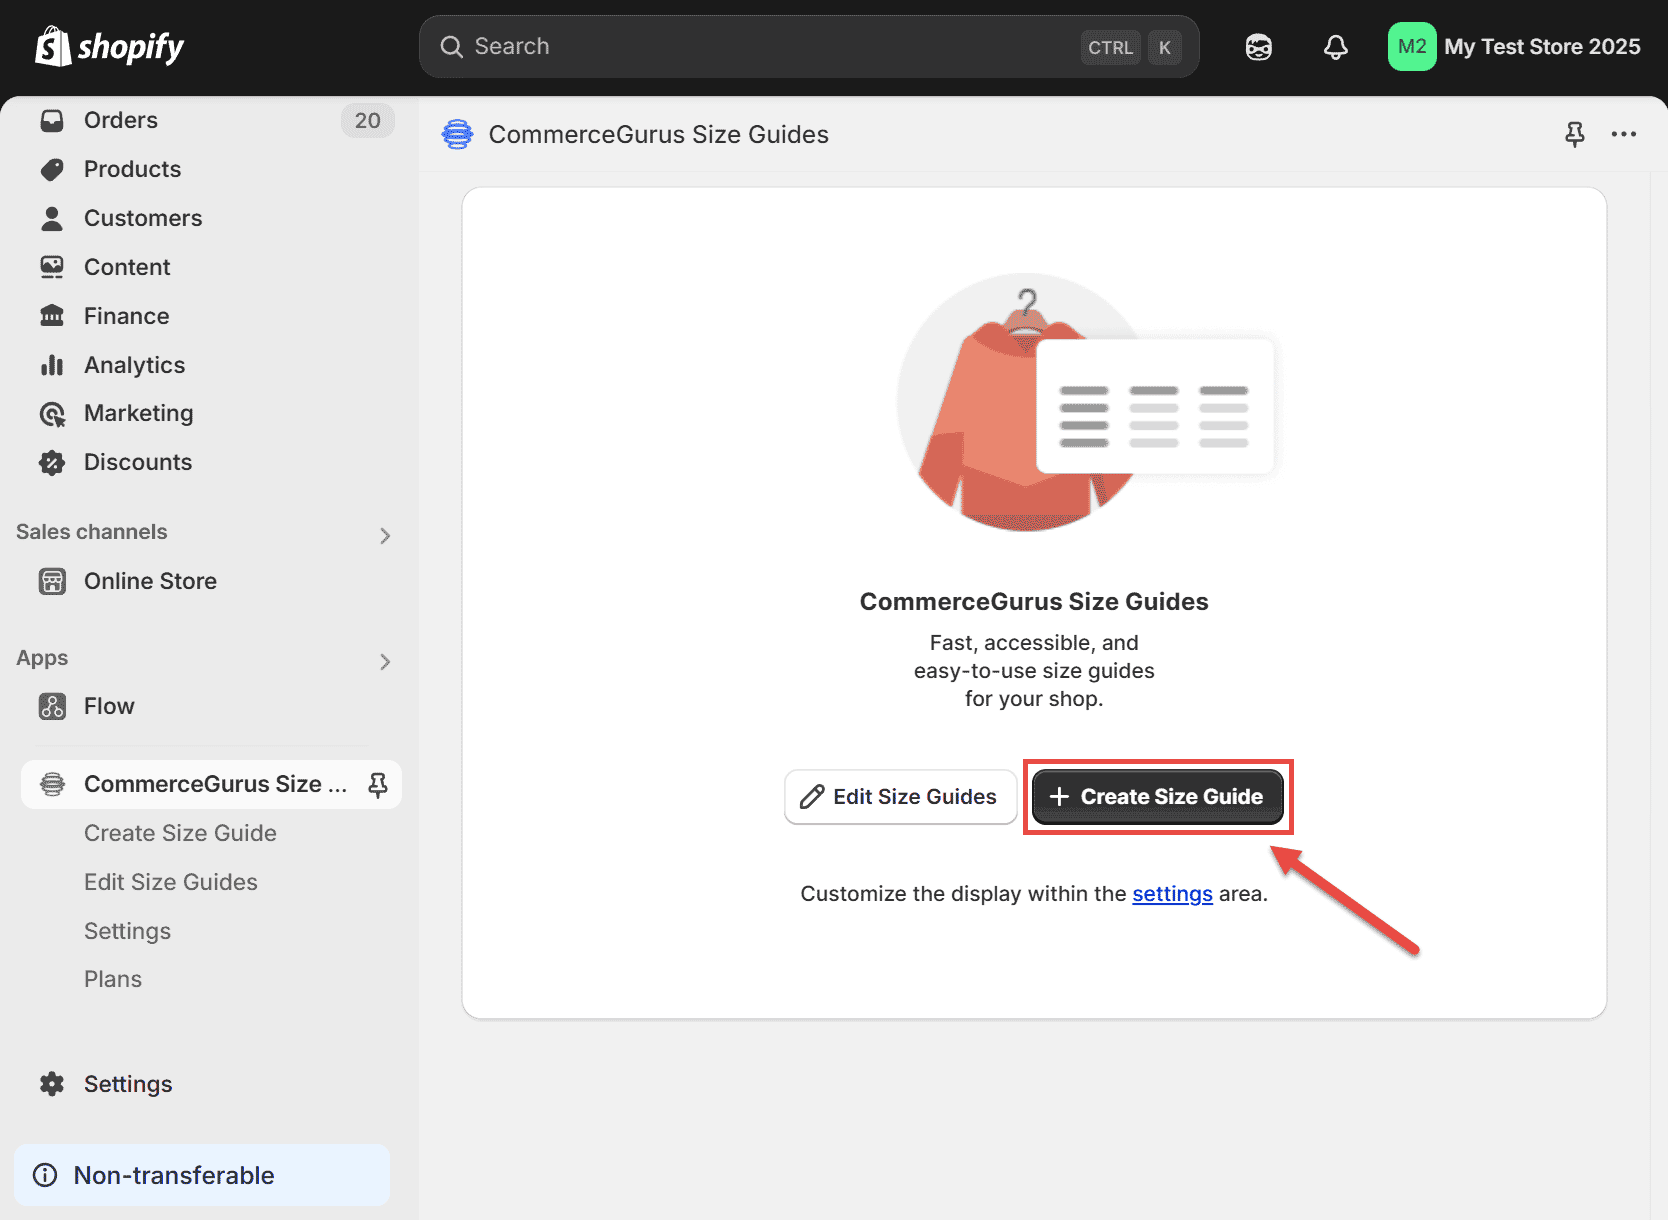Click the Apps heading

point(42,658)
